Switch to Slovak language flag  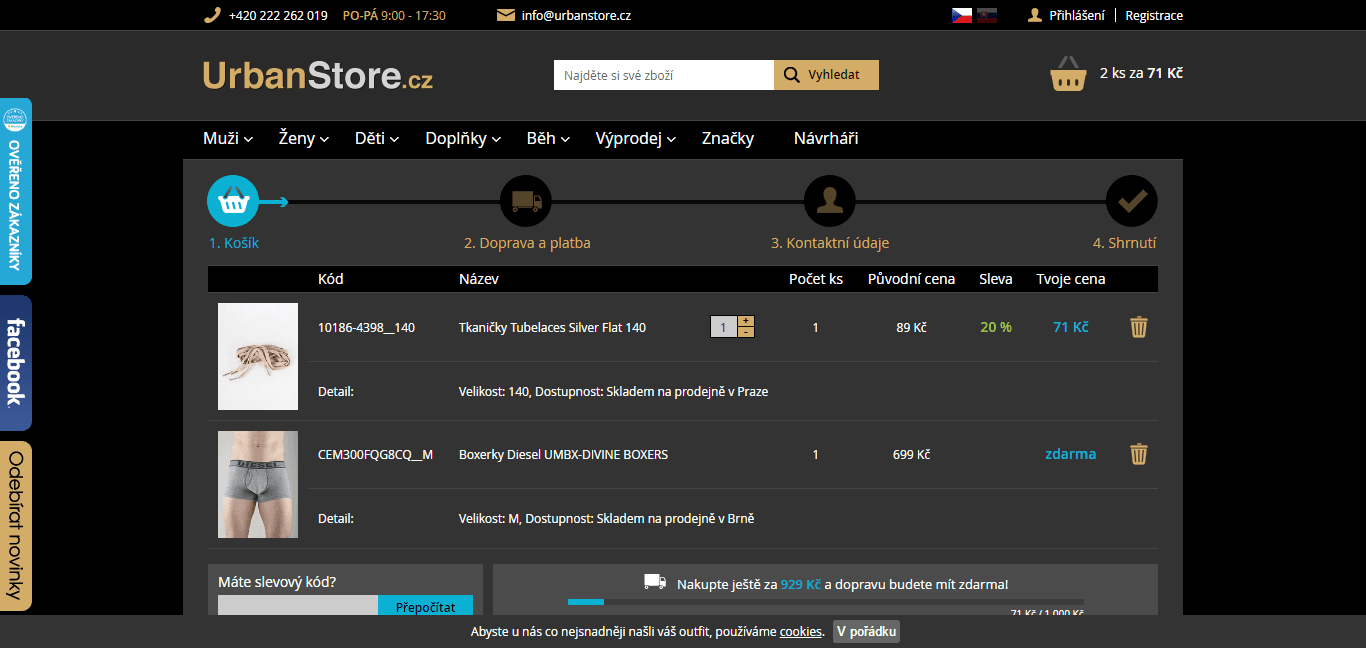[987, 15]
